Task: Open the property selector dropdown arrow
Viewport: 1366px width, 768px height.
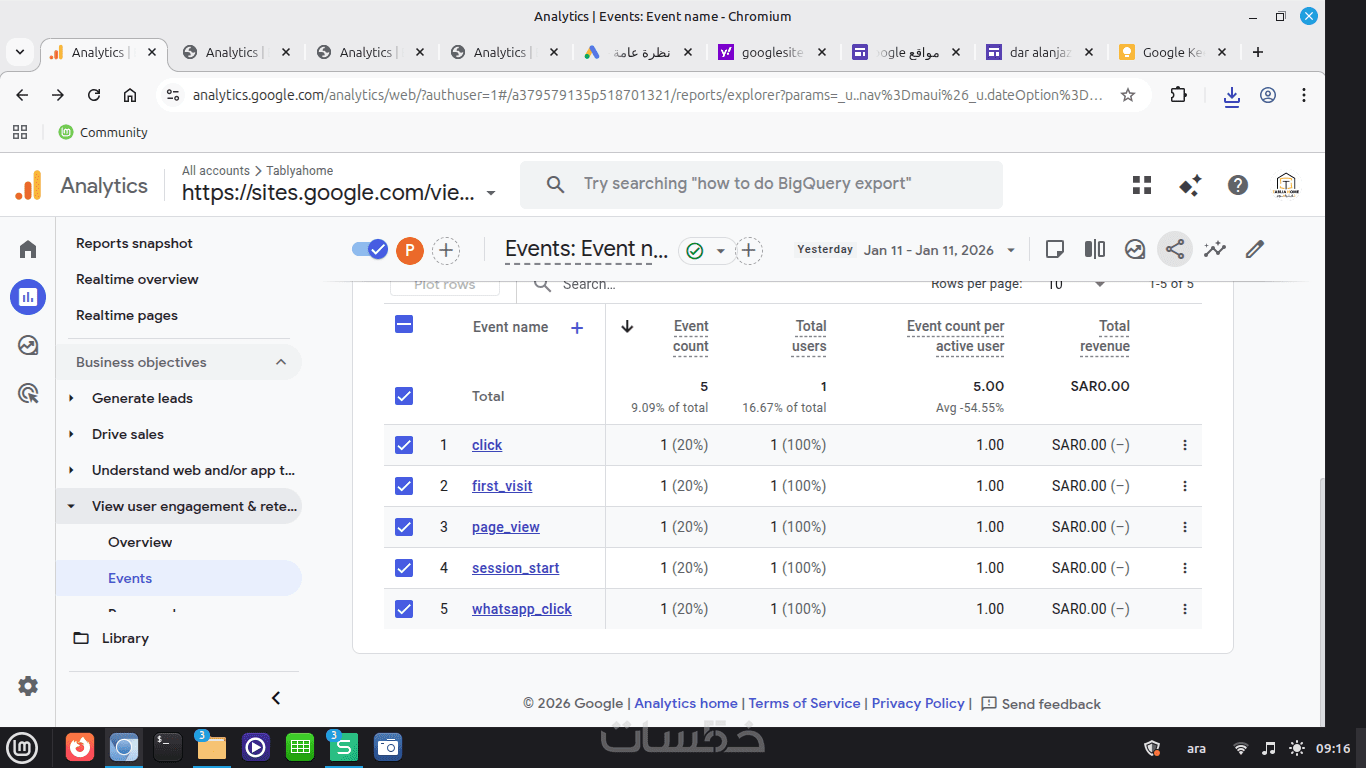Action: [x=490, y=193]
